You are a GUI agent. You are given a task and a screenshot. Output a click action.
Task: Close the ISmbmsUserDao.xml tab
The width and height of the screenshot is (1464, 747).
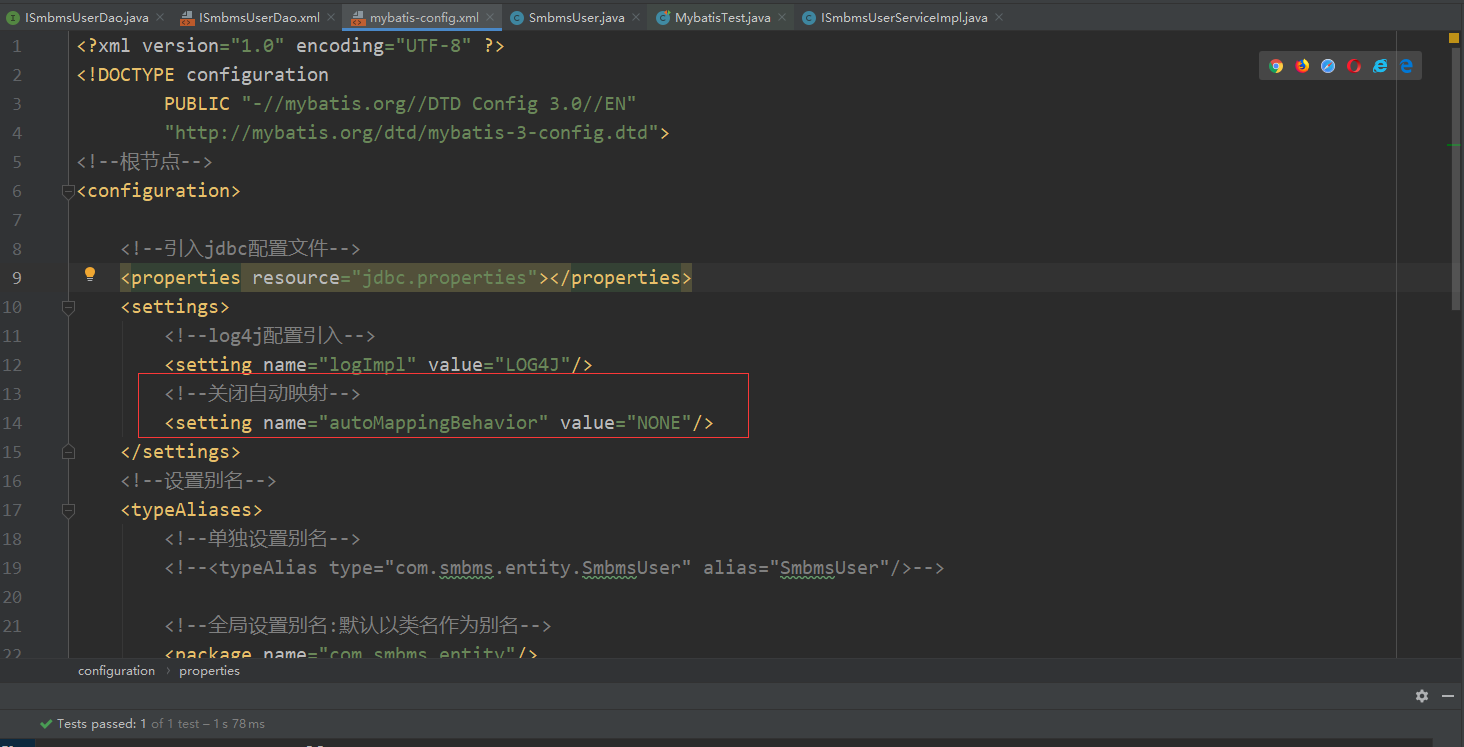[331, 18]
